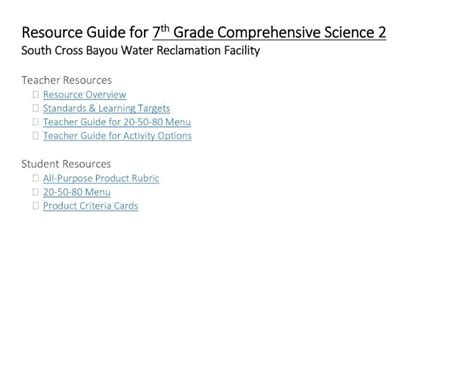474x365 pixels.
Task: Click the words Resource Guide for in title
Action: (x=85, y=33)
